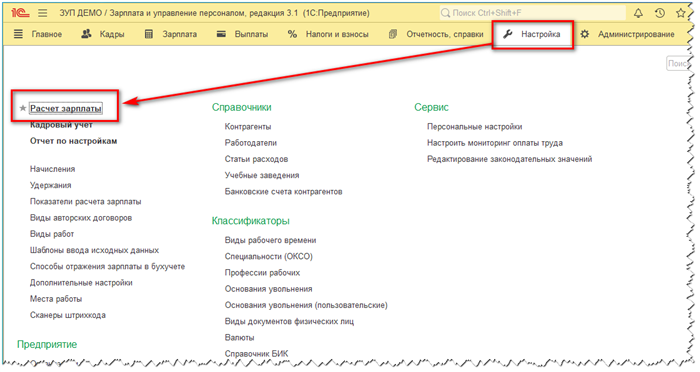Open Валюты classifier
This screenshot has height=372, width=700.
tap(240, 337)
